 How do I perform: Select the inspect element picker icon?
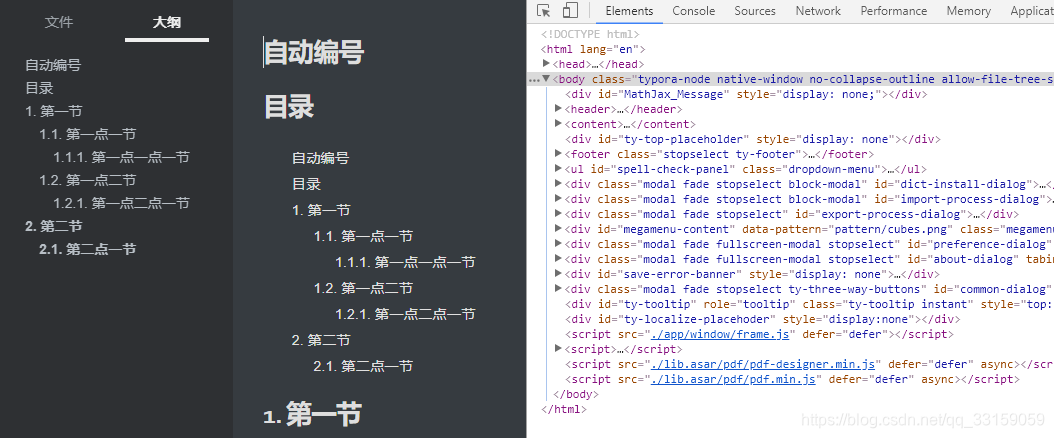tap(544, 11)
